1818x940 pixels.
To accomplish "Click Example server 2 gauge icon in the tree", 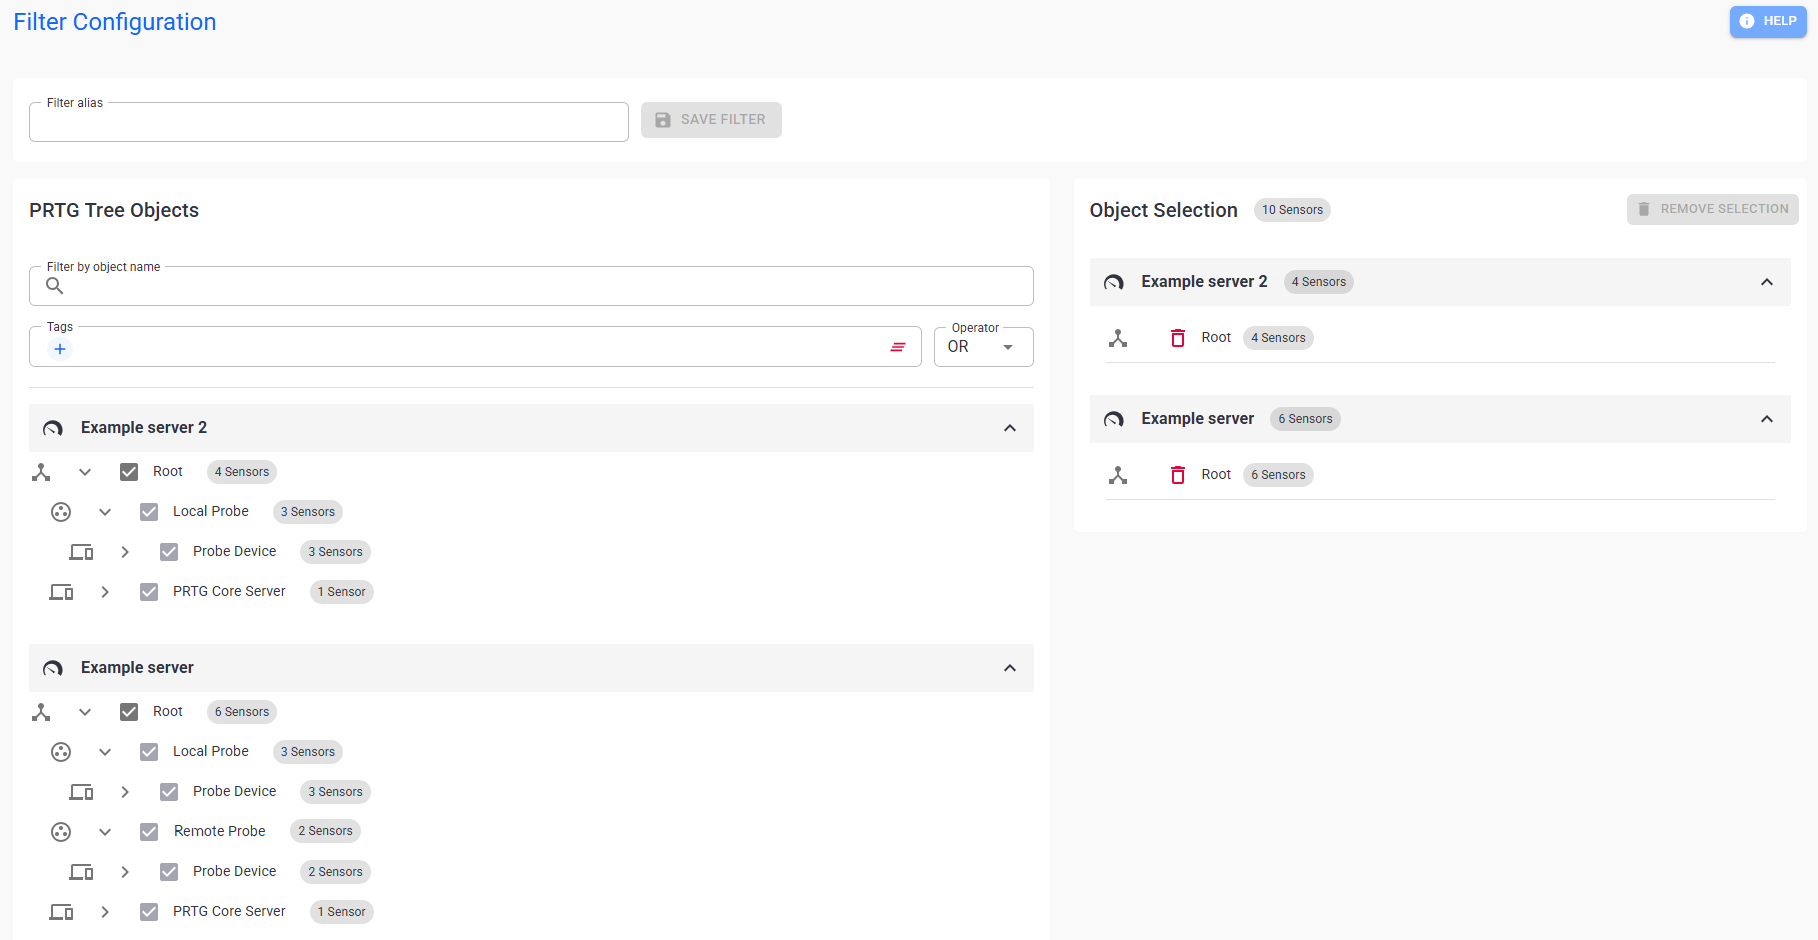I will pyautogui.click(x=53, y=428).
